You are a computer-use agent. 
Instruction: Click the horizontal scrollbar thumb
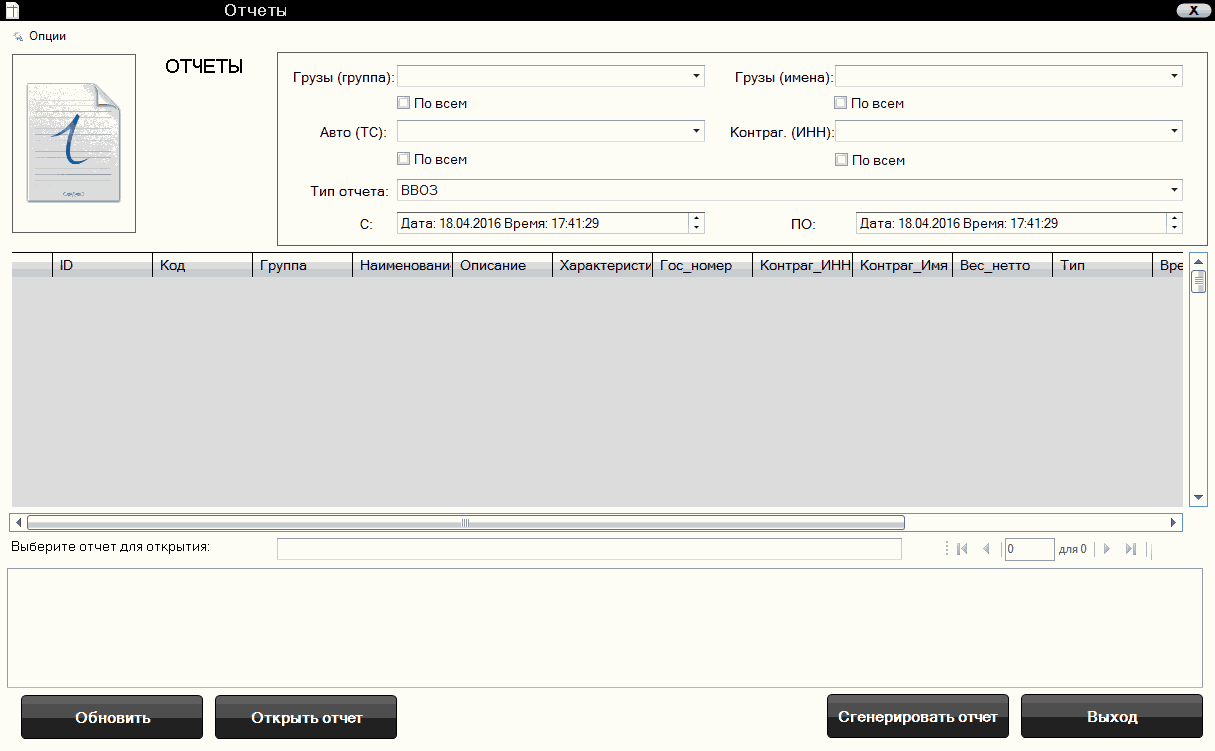pos(465,522)
